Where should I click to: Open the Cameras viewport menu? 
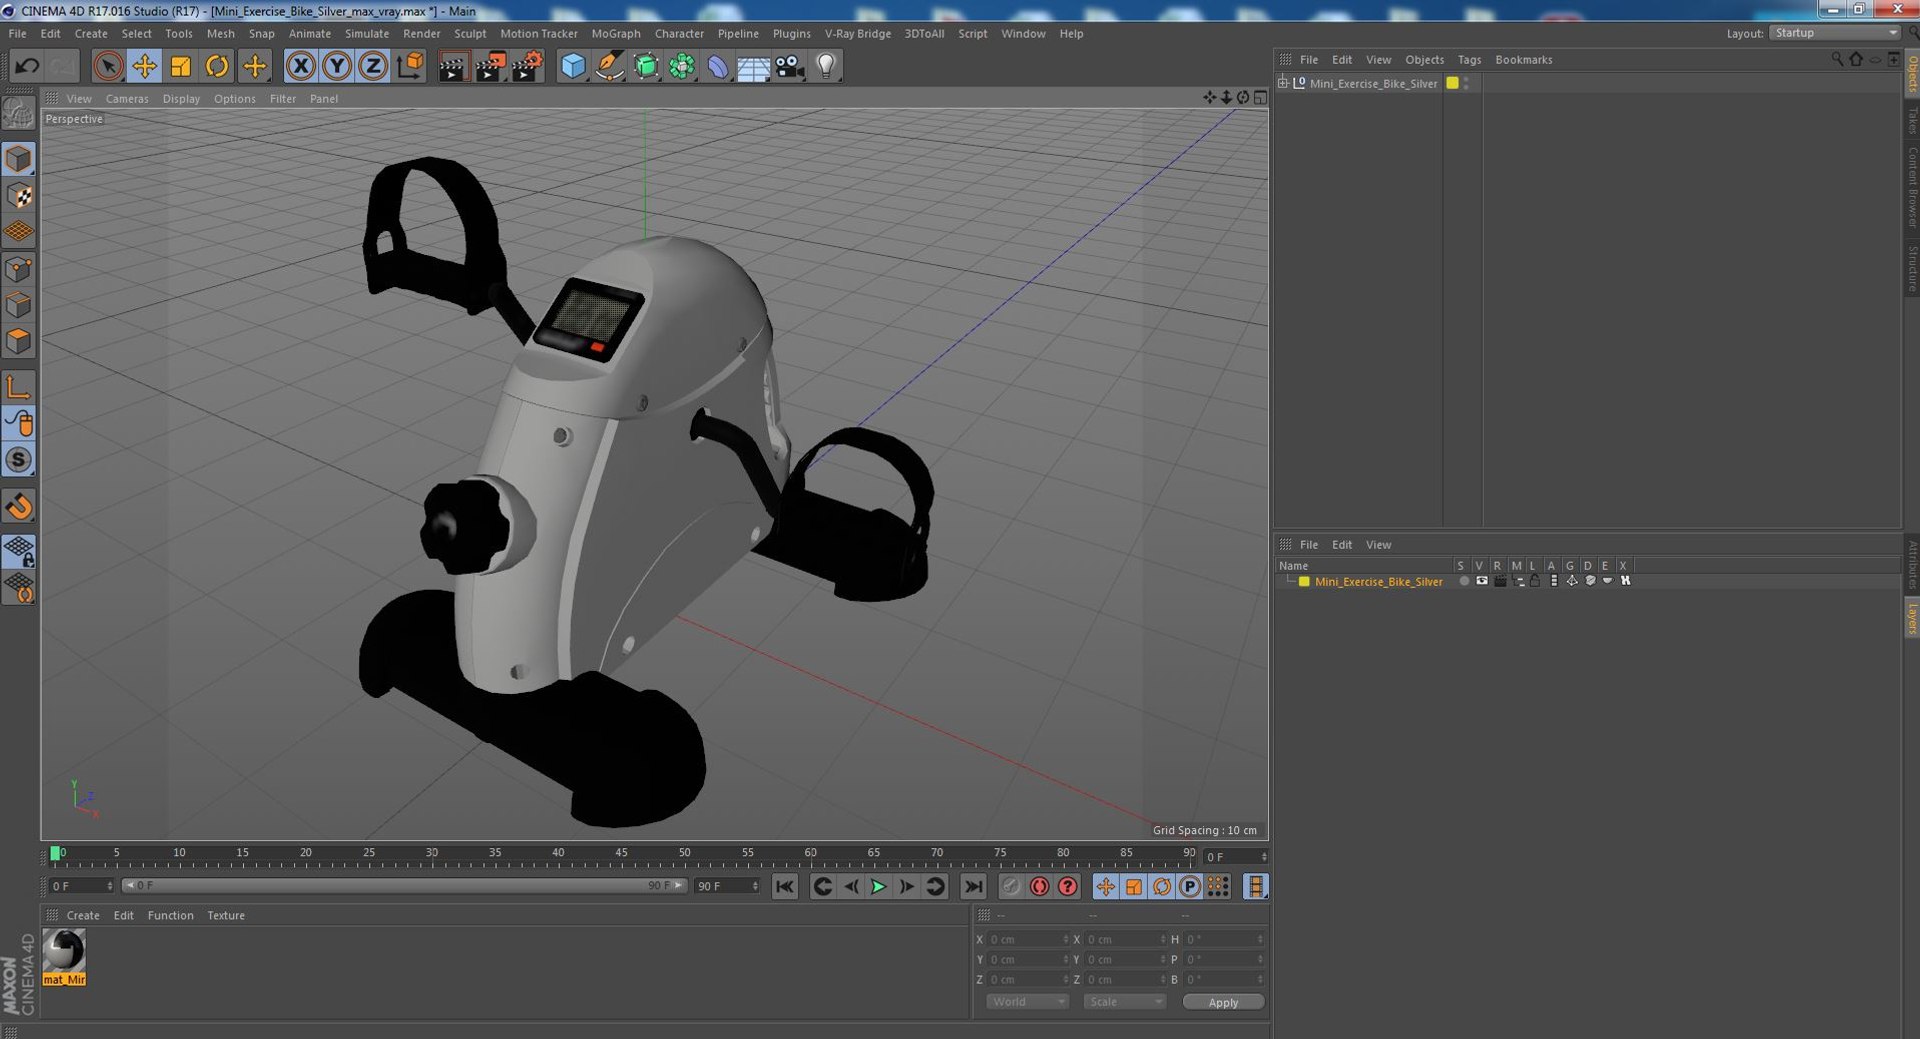127,99
